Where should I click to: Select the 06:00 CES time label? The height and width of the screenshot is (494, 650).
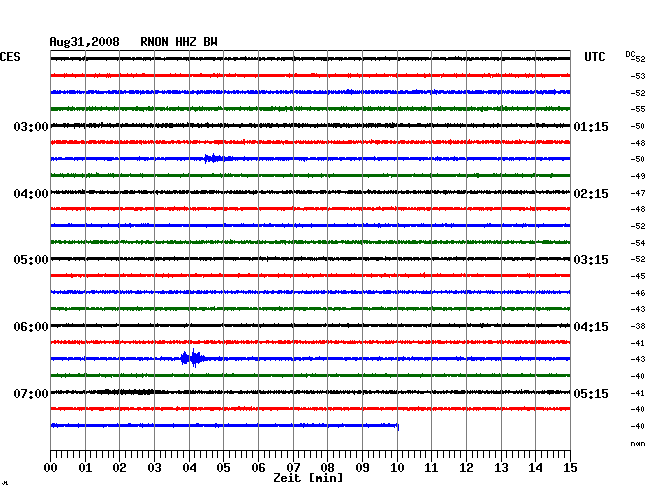[31, 327]
